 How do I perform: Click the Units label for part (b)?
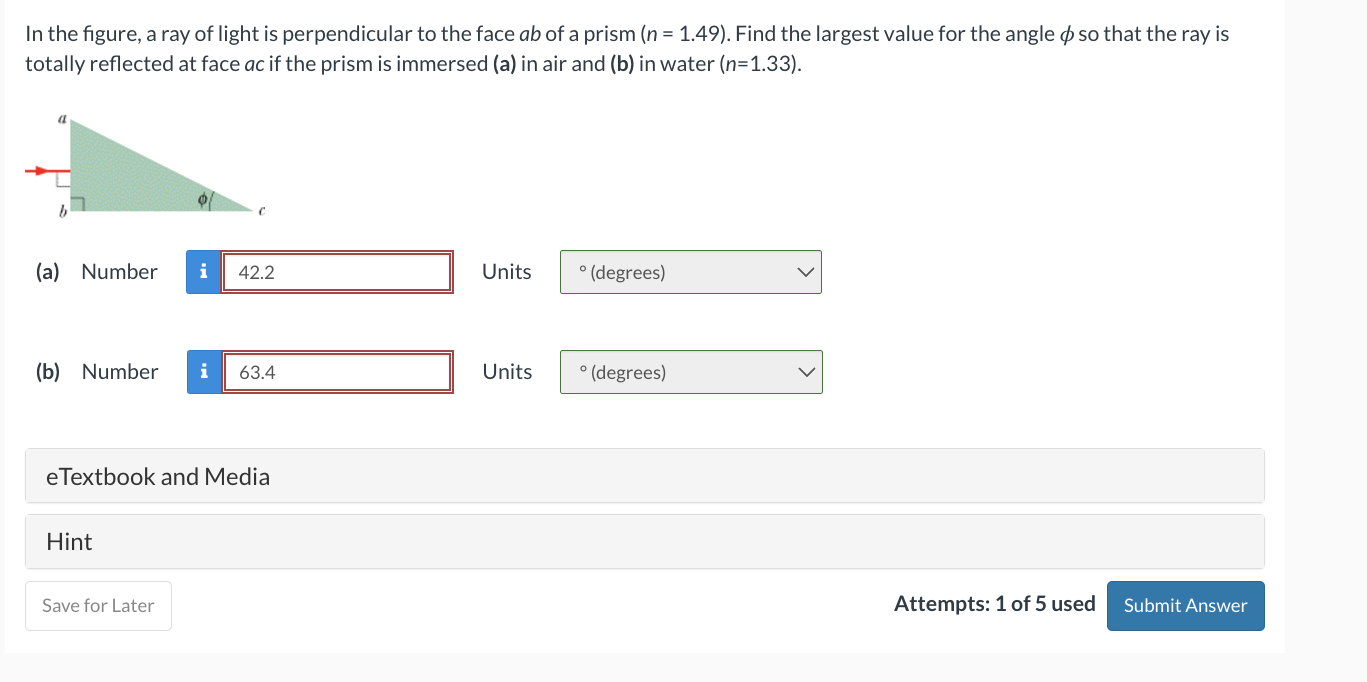coord(507,372)
